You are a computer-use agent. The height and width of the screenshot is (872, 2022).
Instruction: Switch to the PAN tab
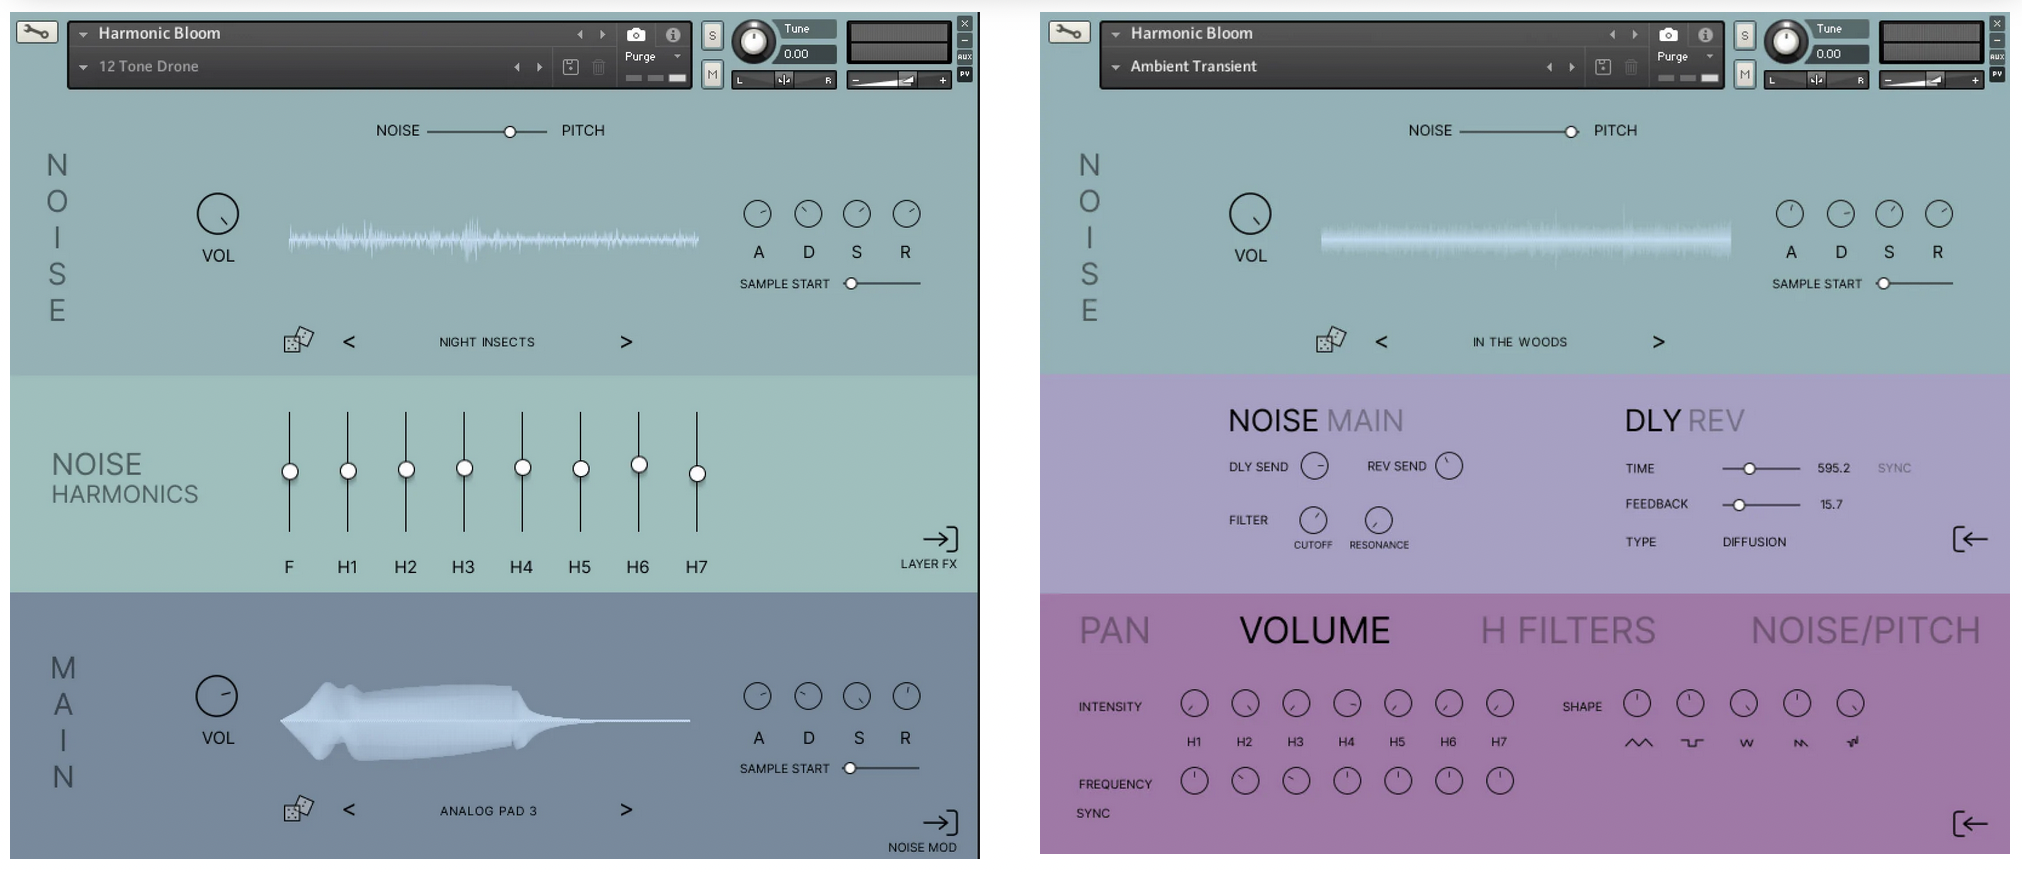point(1114,631)
